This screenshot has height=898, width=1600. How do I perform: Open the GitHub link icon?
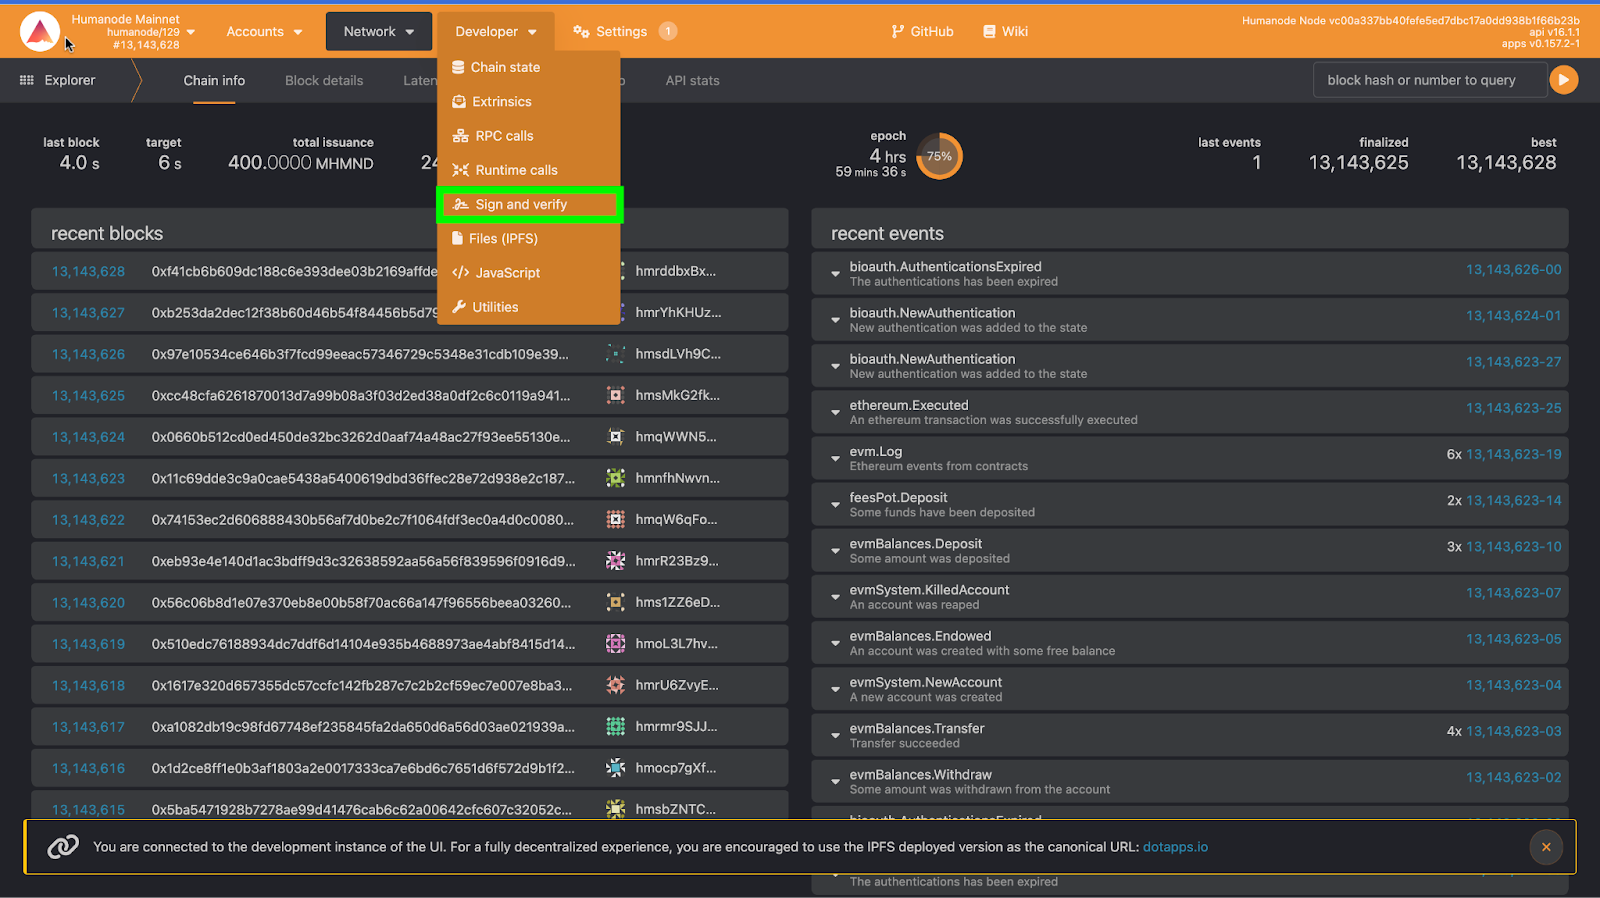coord(898,32)
